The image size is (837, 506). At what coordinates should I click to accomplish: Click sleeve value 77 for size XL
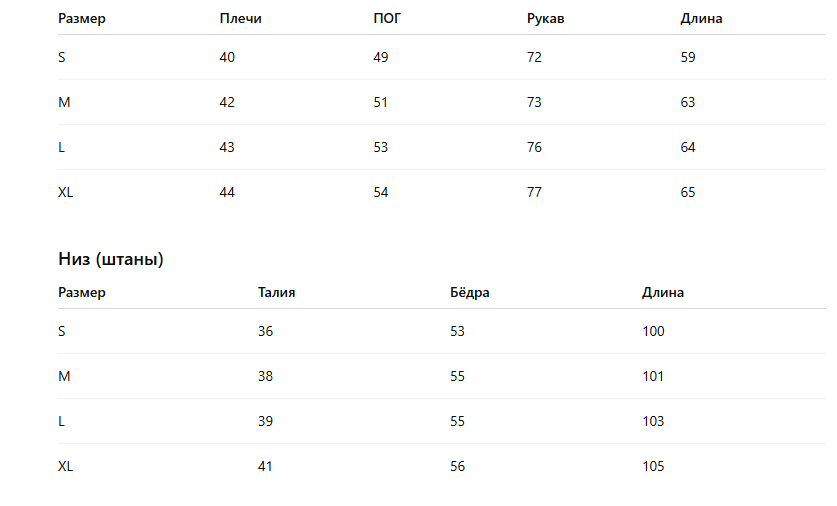(x=534, y=192)
